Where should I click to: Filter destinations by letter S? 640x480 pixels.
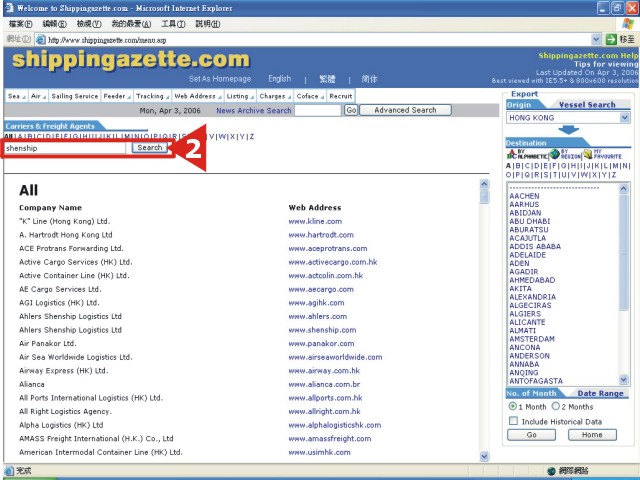click(546, 175)
